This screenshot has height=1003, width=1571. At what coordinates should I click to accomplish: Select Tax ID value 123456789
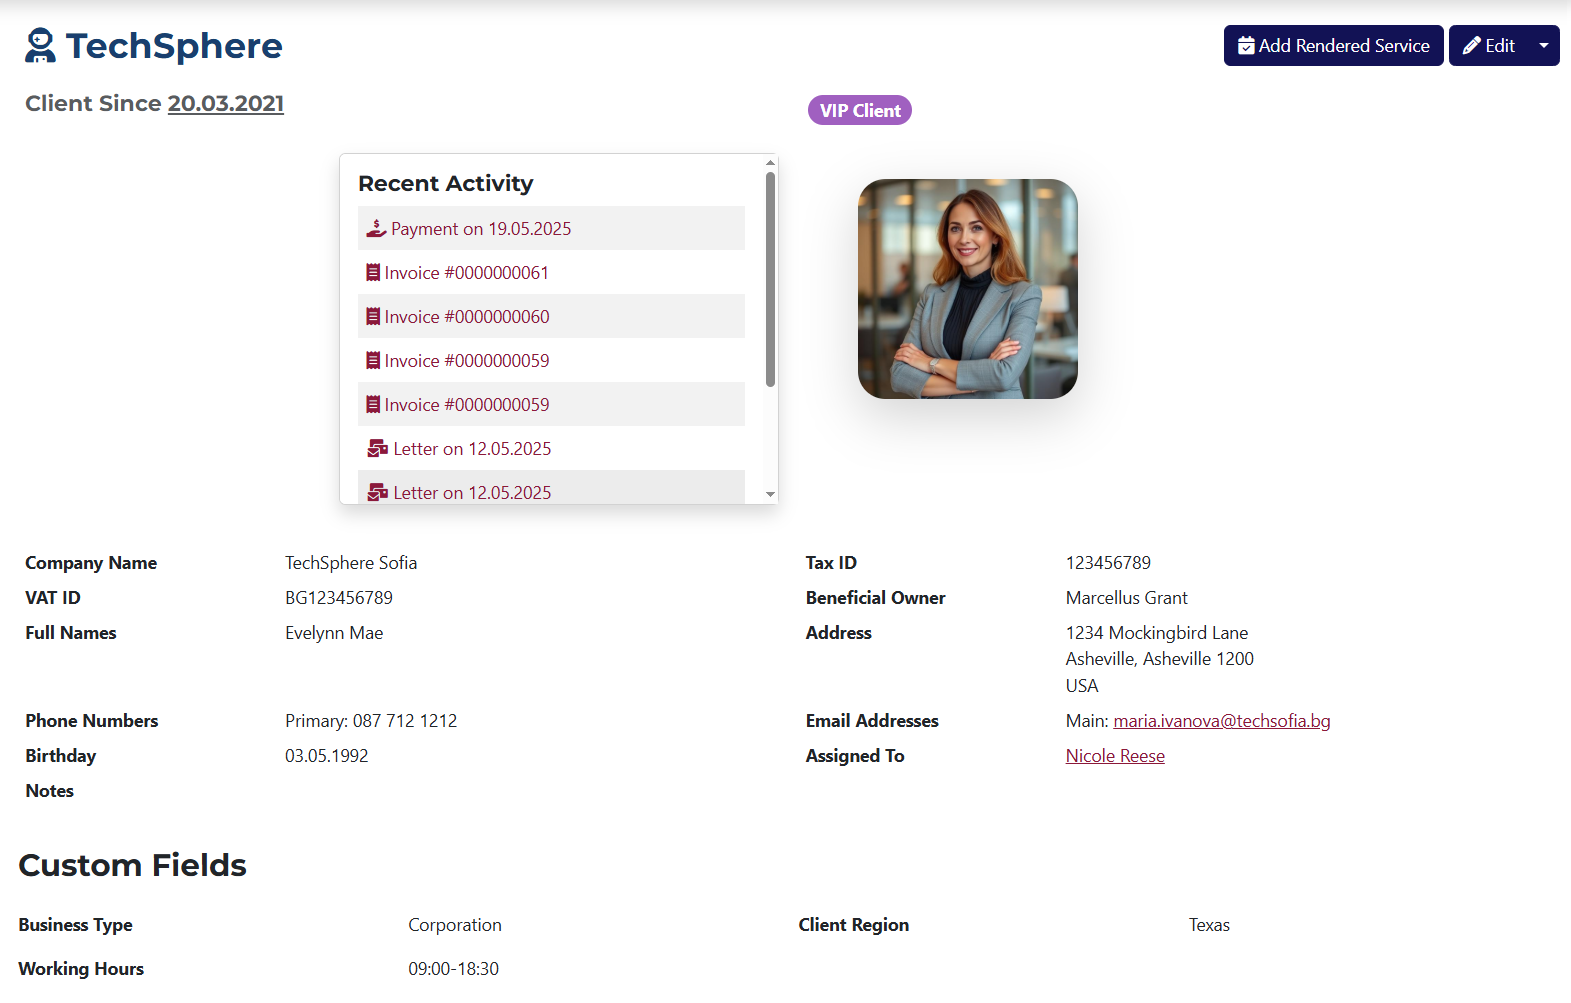click(x=1108, y=563)
